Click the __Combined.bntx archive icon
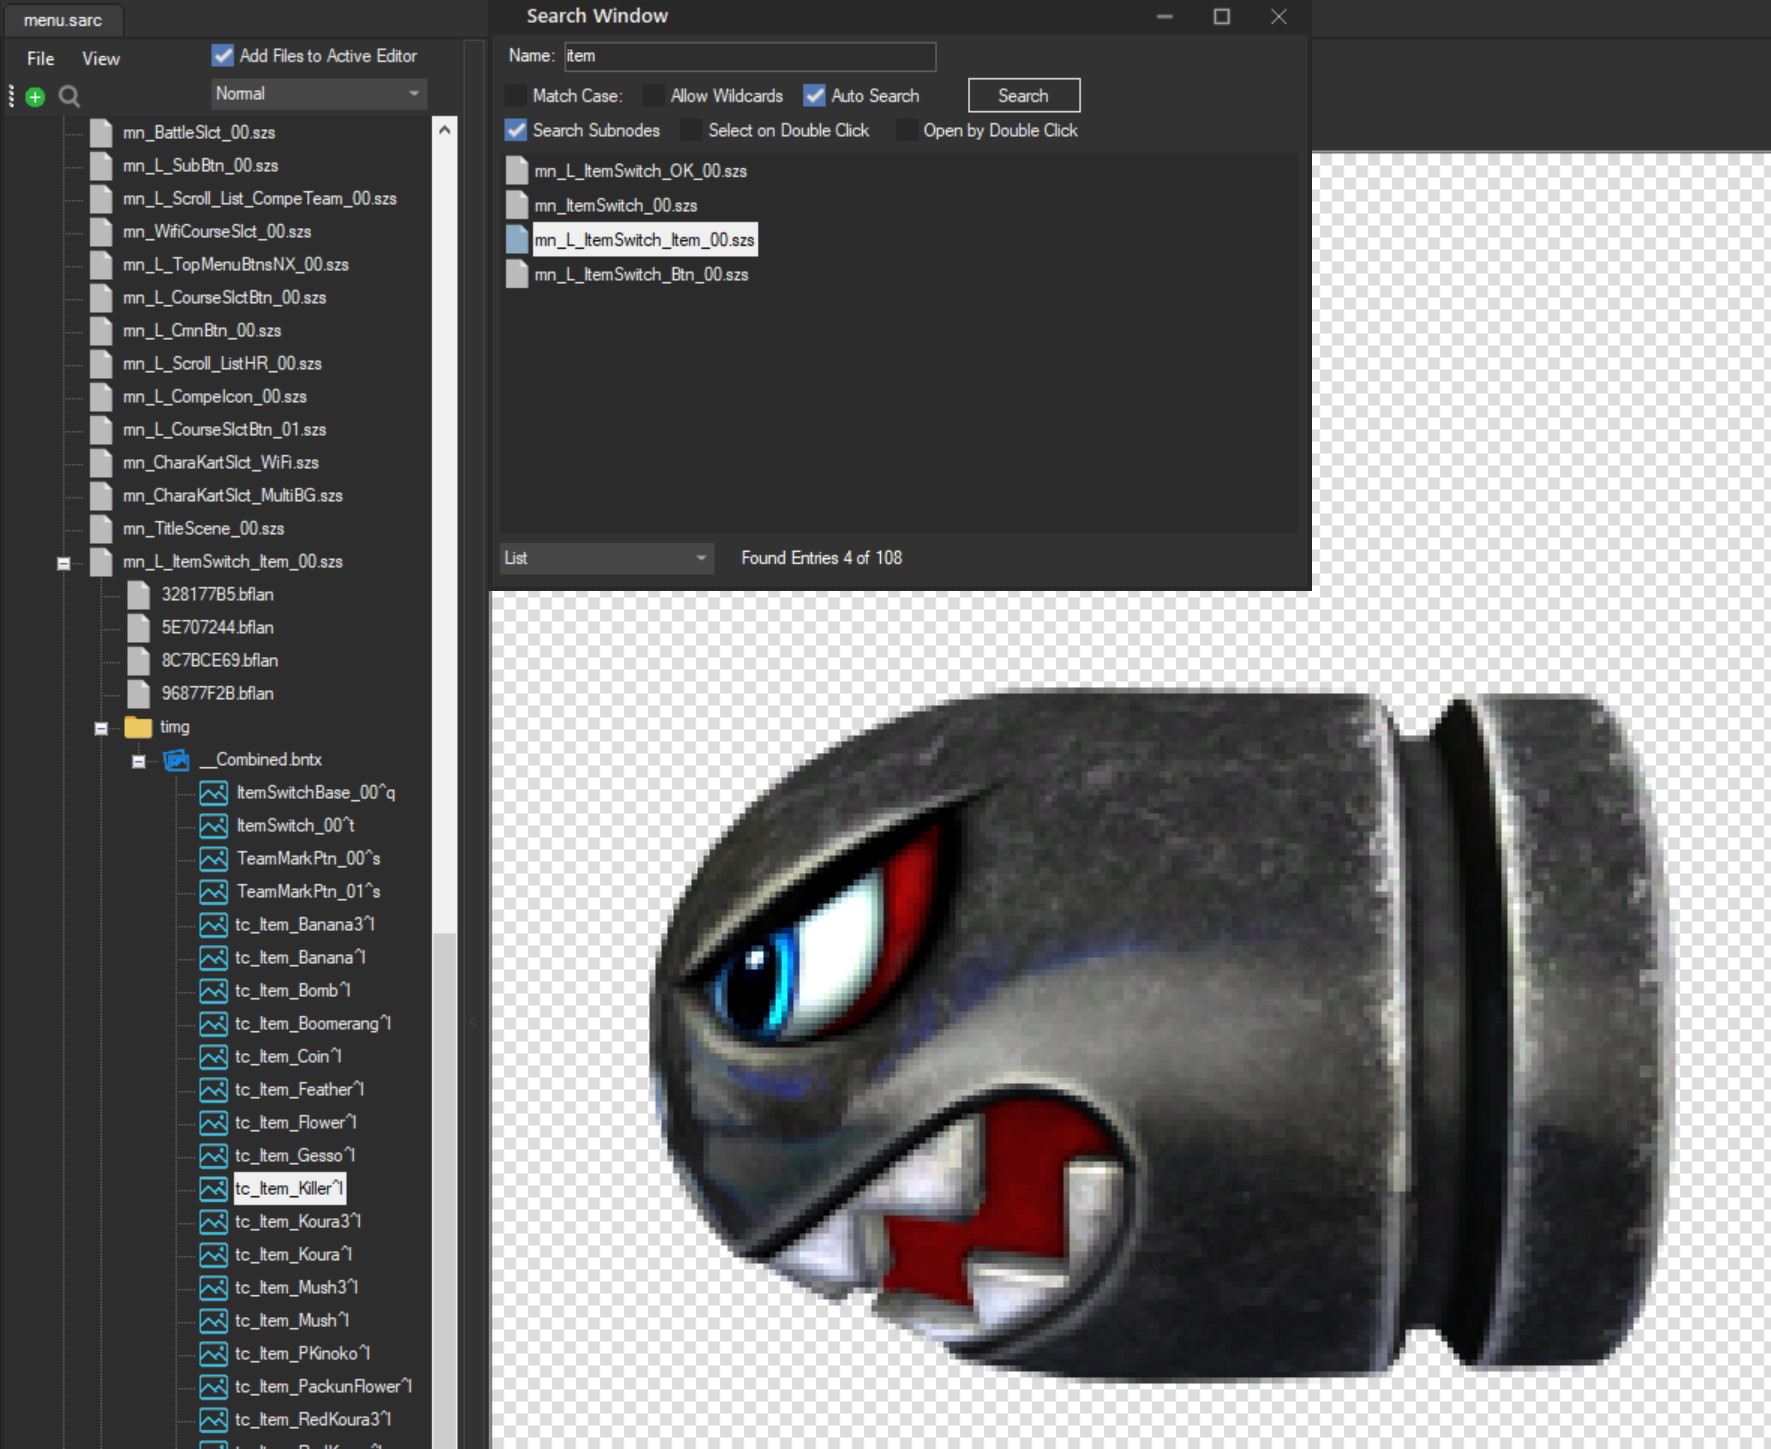The width and height of the screenshot is (1771, 1449). point(176,760)
